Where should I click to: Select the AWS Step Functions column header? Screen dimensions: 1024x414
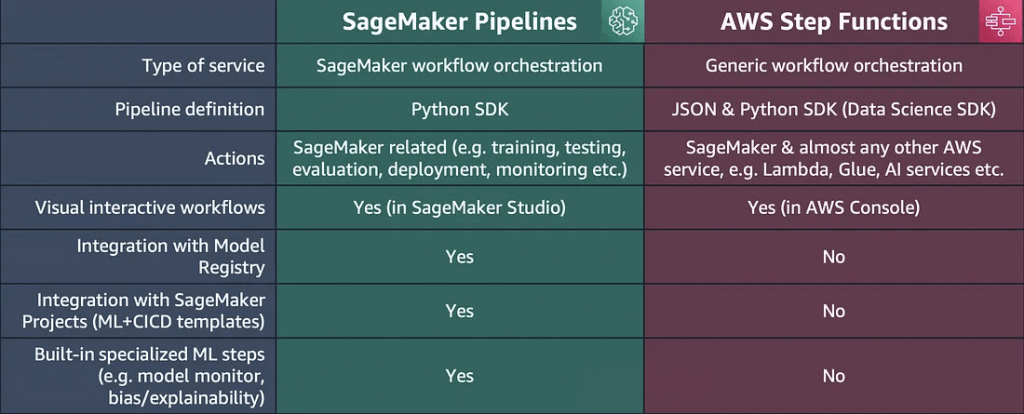834,22
